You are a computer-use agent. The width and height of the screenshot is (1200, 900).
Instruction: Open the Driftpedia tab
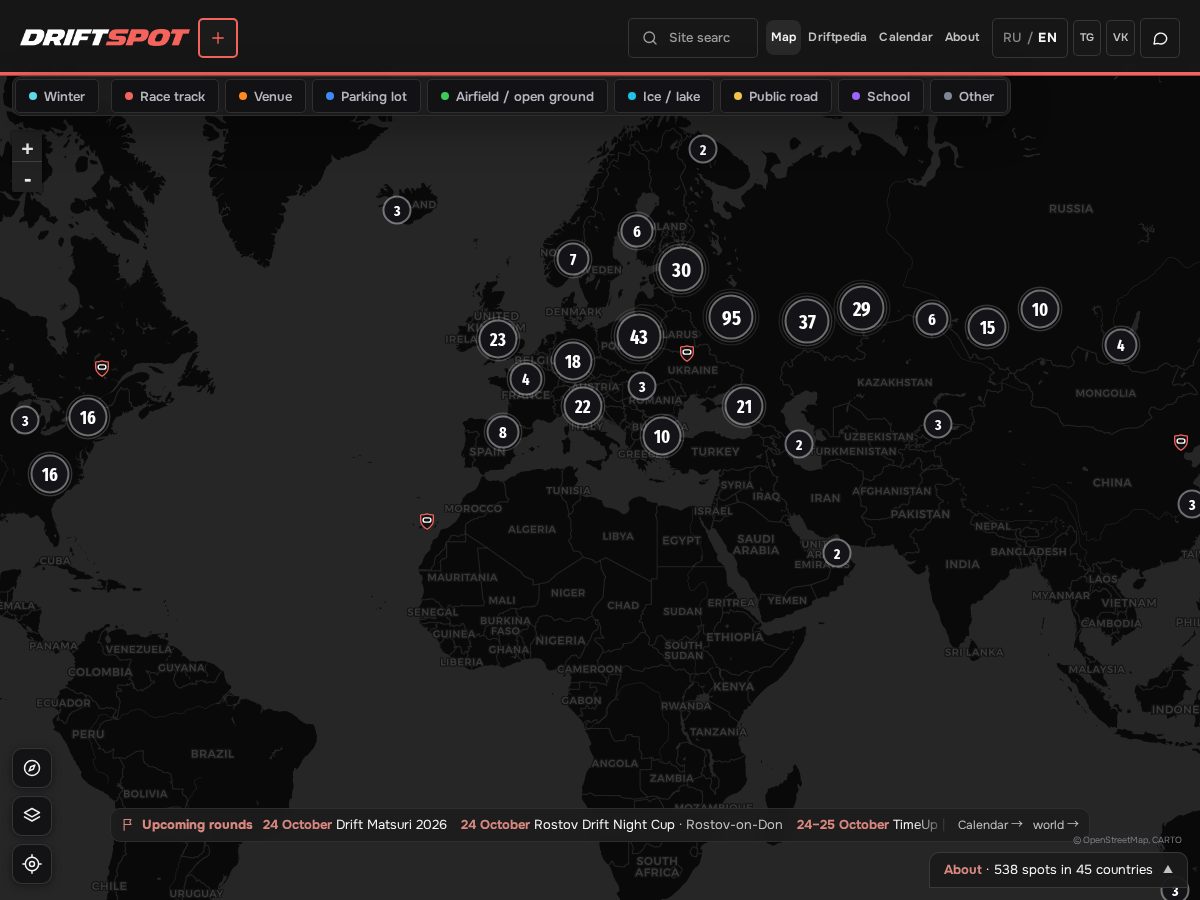[837, 37]
